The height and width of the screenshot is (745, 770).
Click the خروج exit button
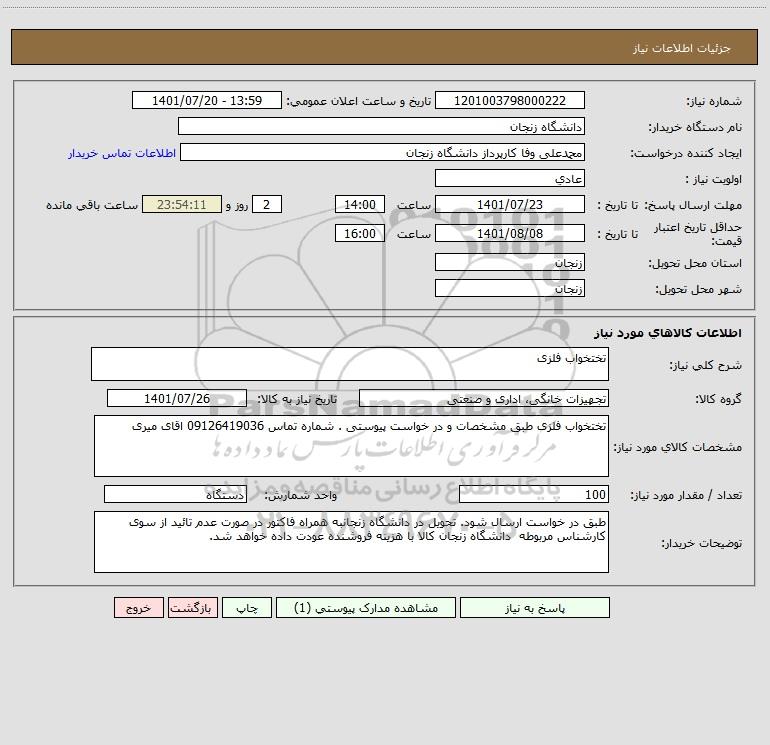coord(138,607)
